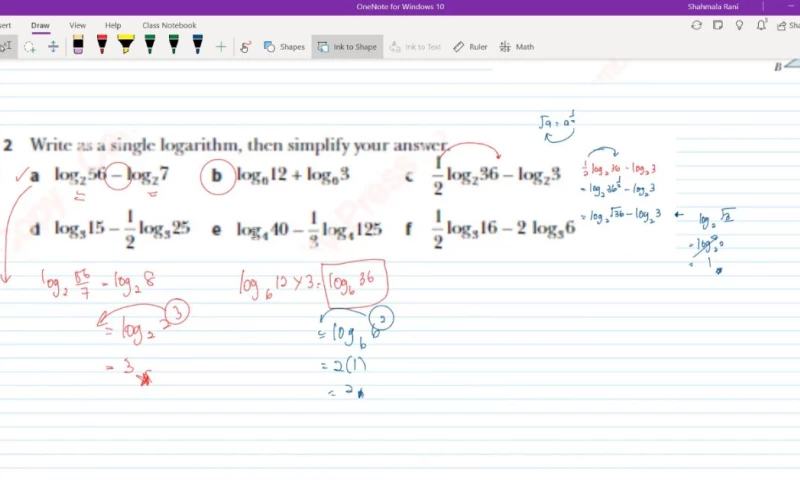Image resolution: width=800 pixels, height=480 pixels.
Task: Click problem b 'log₆12 + log₆3'
Action: click(x=293, y=175)
